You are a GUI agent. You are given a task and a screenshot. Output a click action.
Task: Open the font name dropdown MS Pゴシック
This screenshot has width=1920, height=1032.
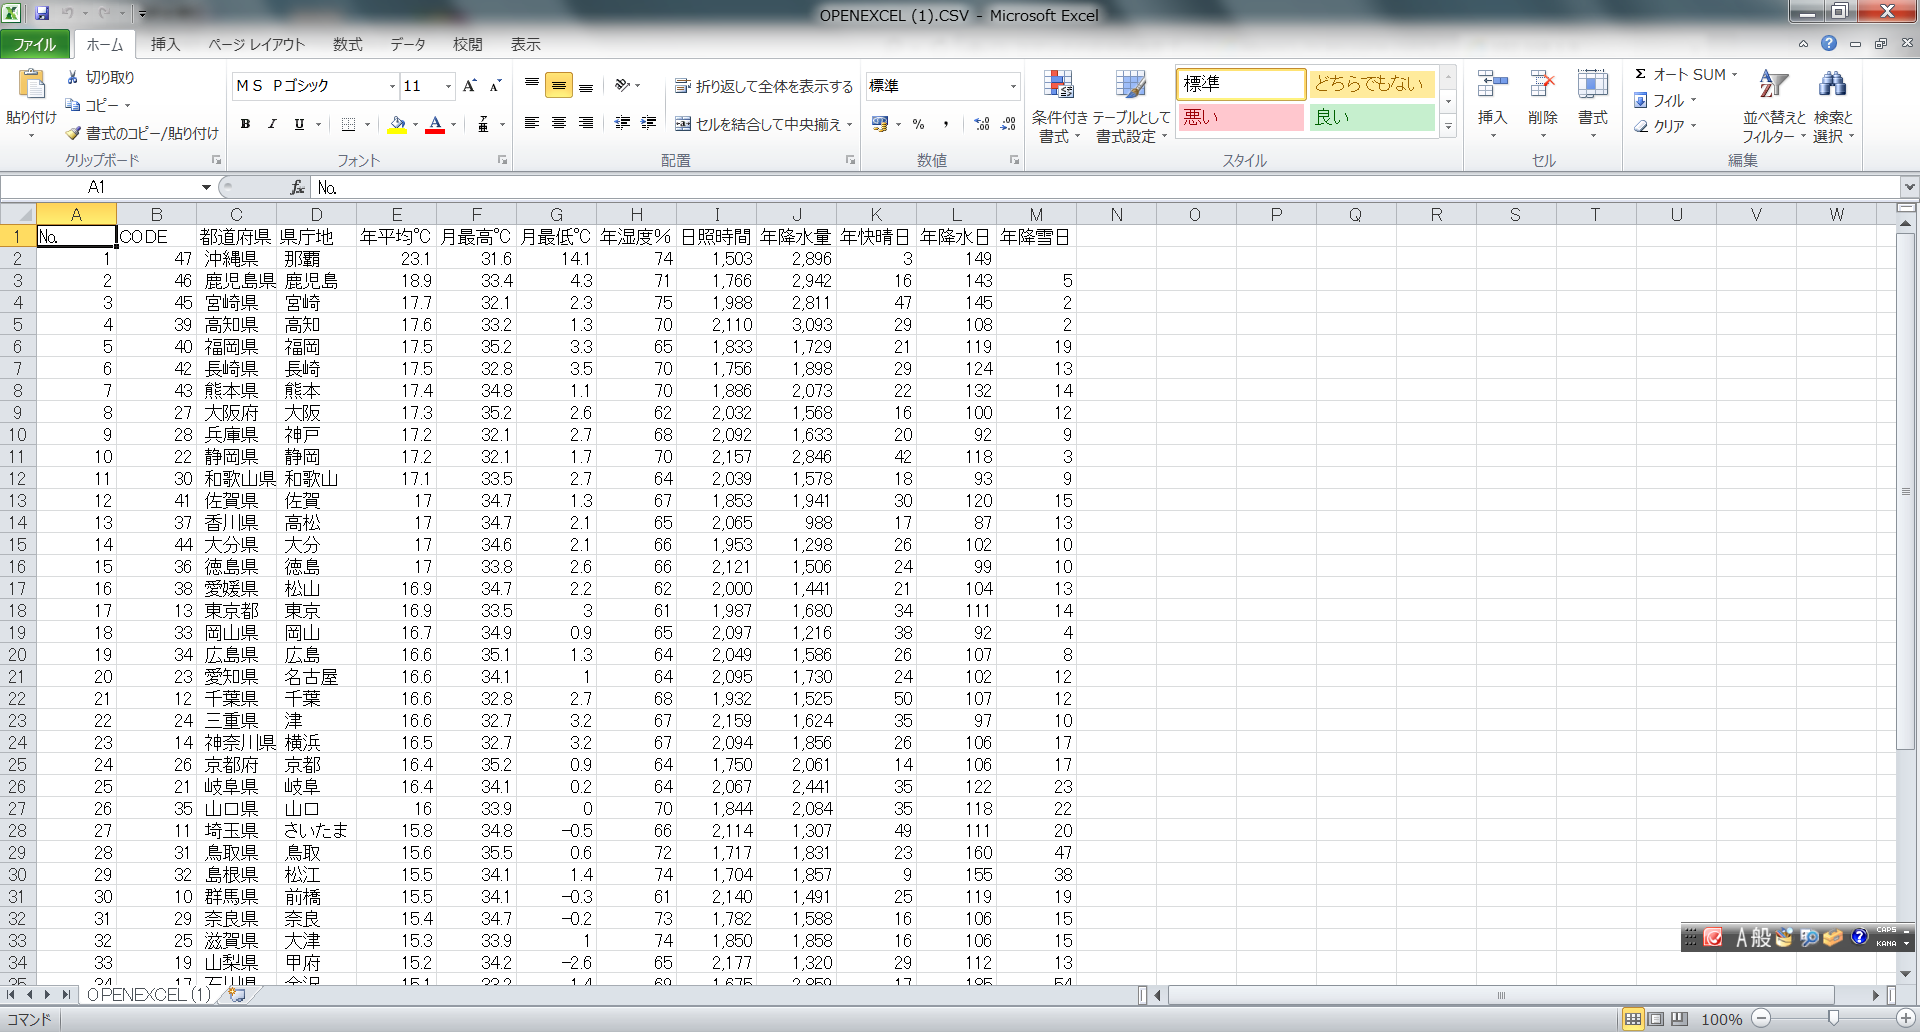[x=392, y=87]
